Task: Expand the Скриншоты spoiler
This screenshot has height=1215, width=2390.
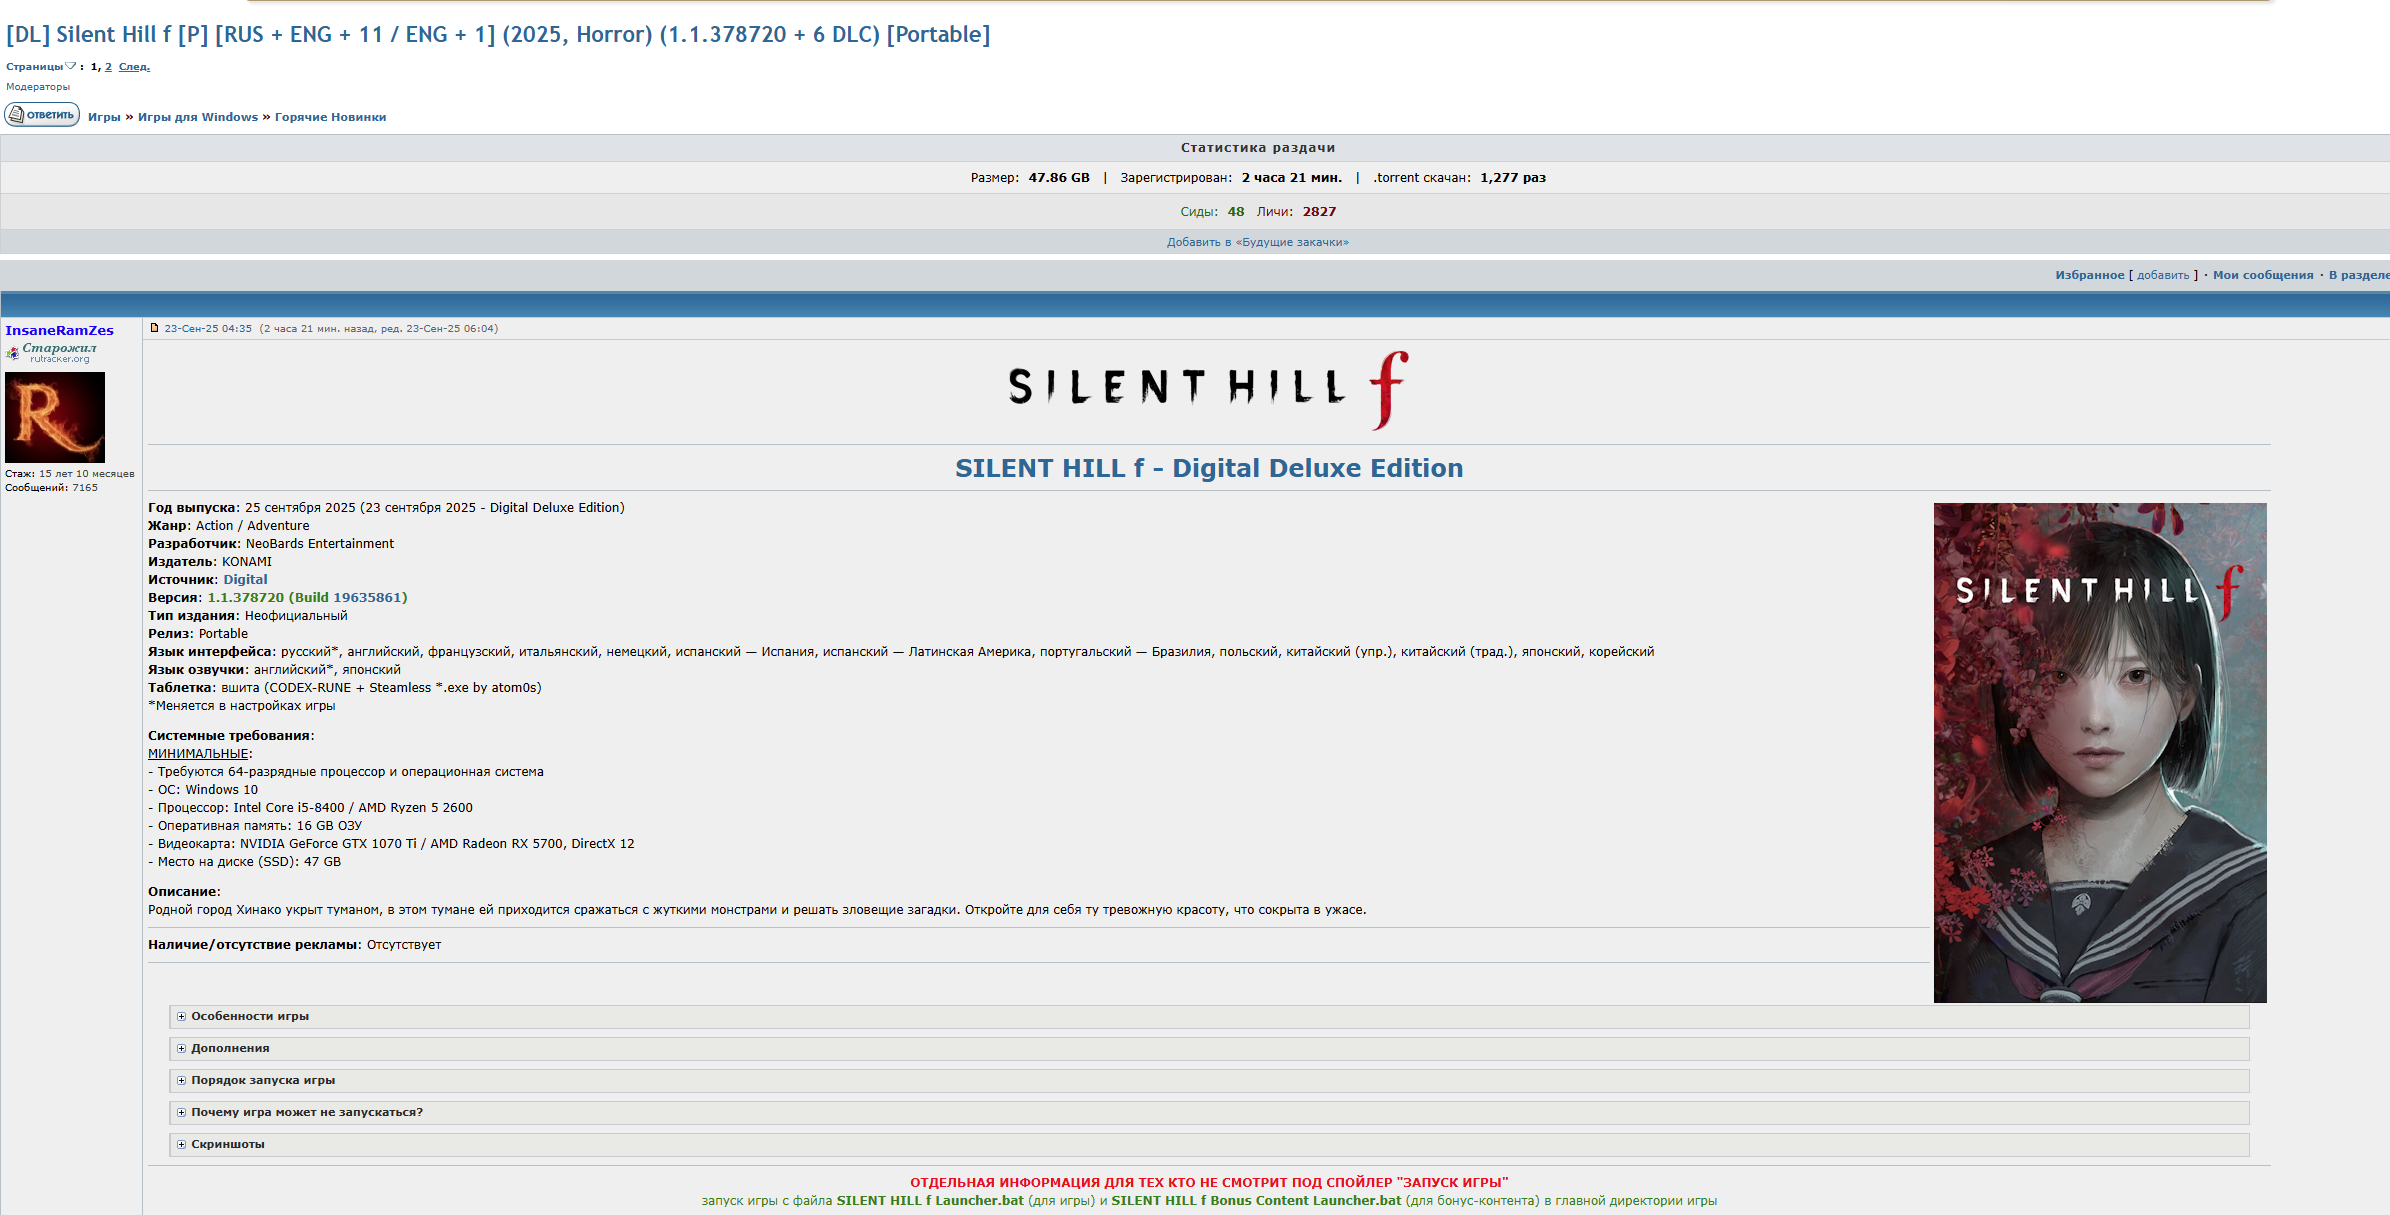Action: coord(228,1144)
